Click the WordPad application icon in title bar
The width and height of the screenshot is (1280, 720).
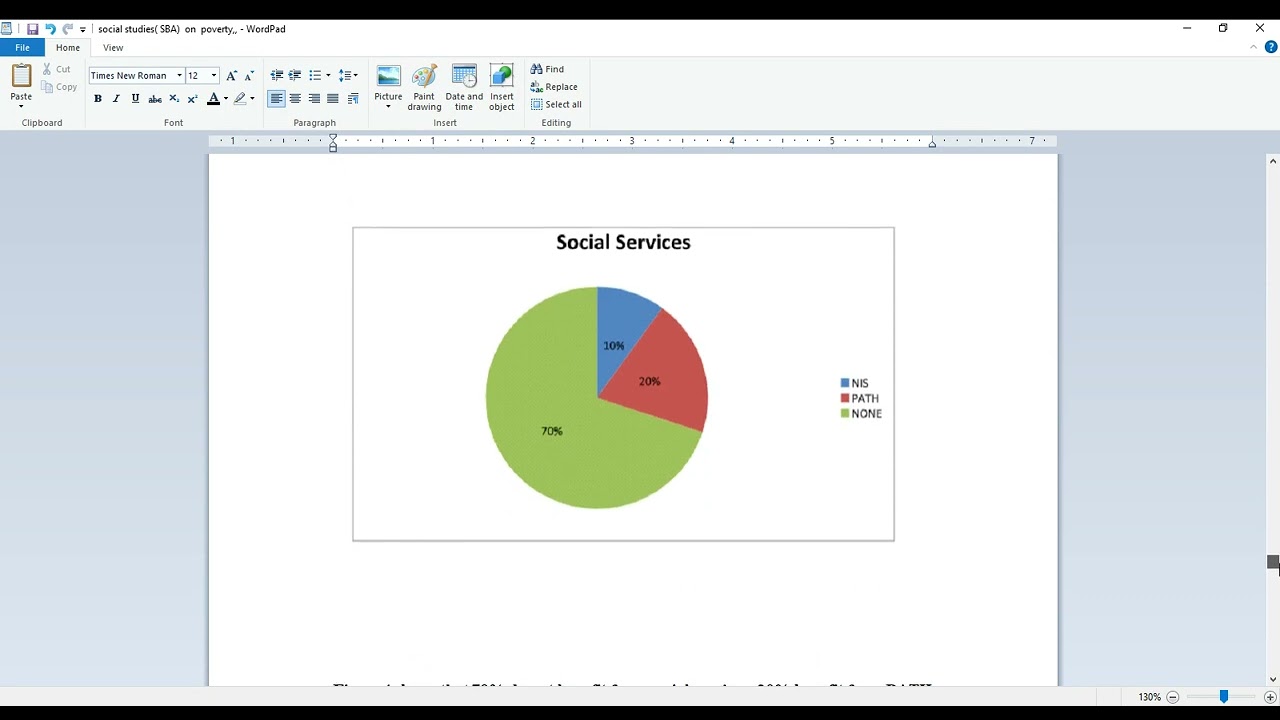[7, 29]
